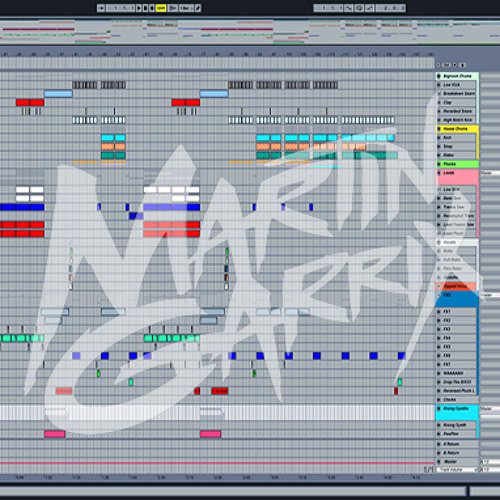Viewport: 500px width, 500px height.
Task: Click the horizontal scrollbar at the bottom
Action: (233, 491)
